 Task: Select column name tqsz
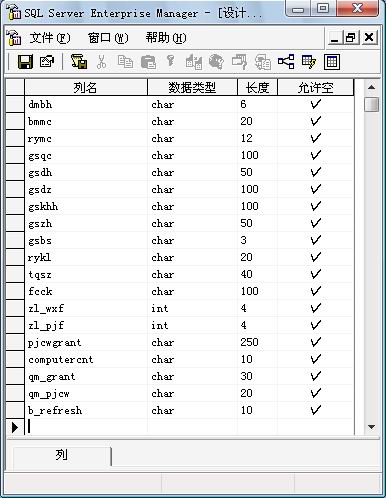[40, 275]
